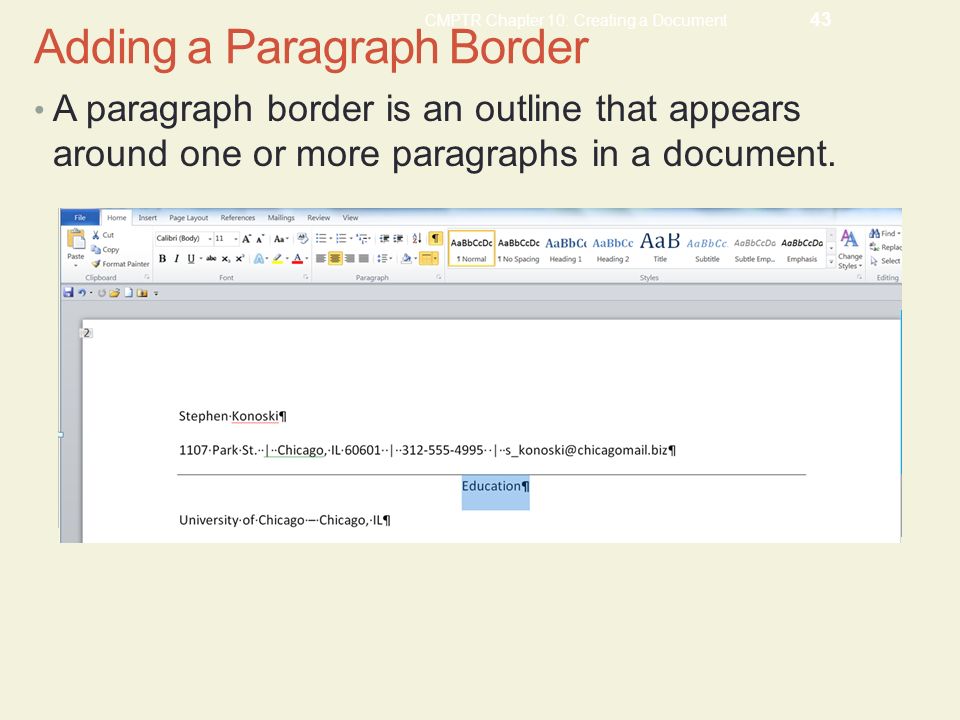Apply the Heading 2 style
The height and width of the screenshot is (720, 960).
point(613,249)
